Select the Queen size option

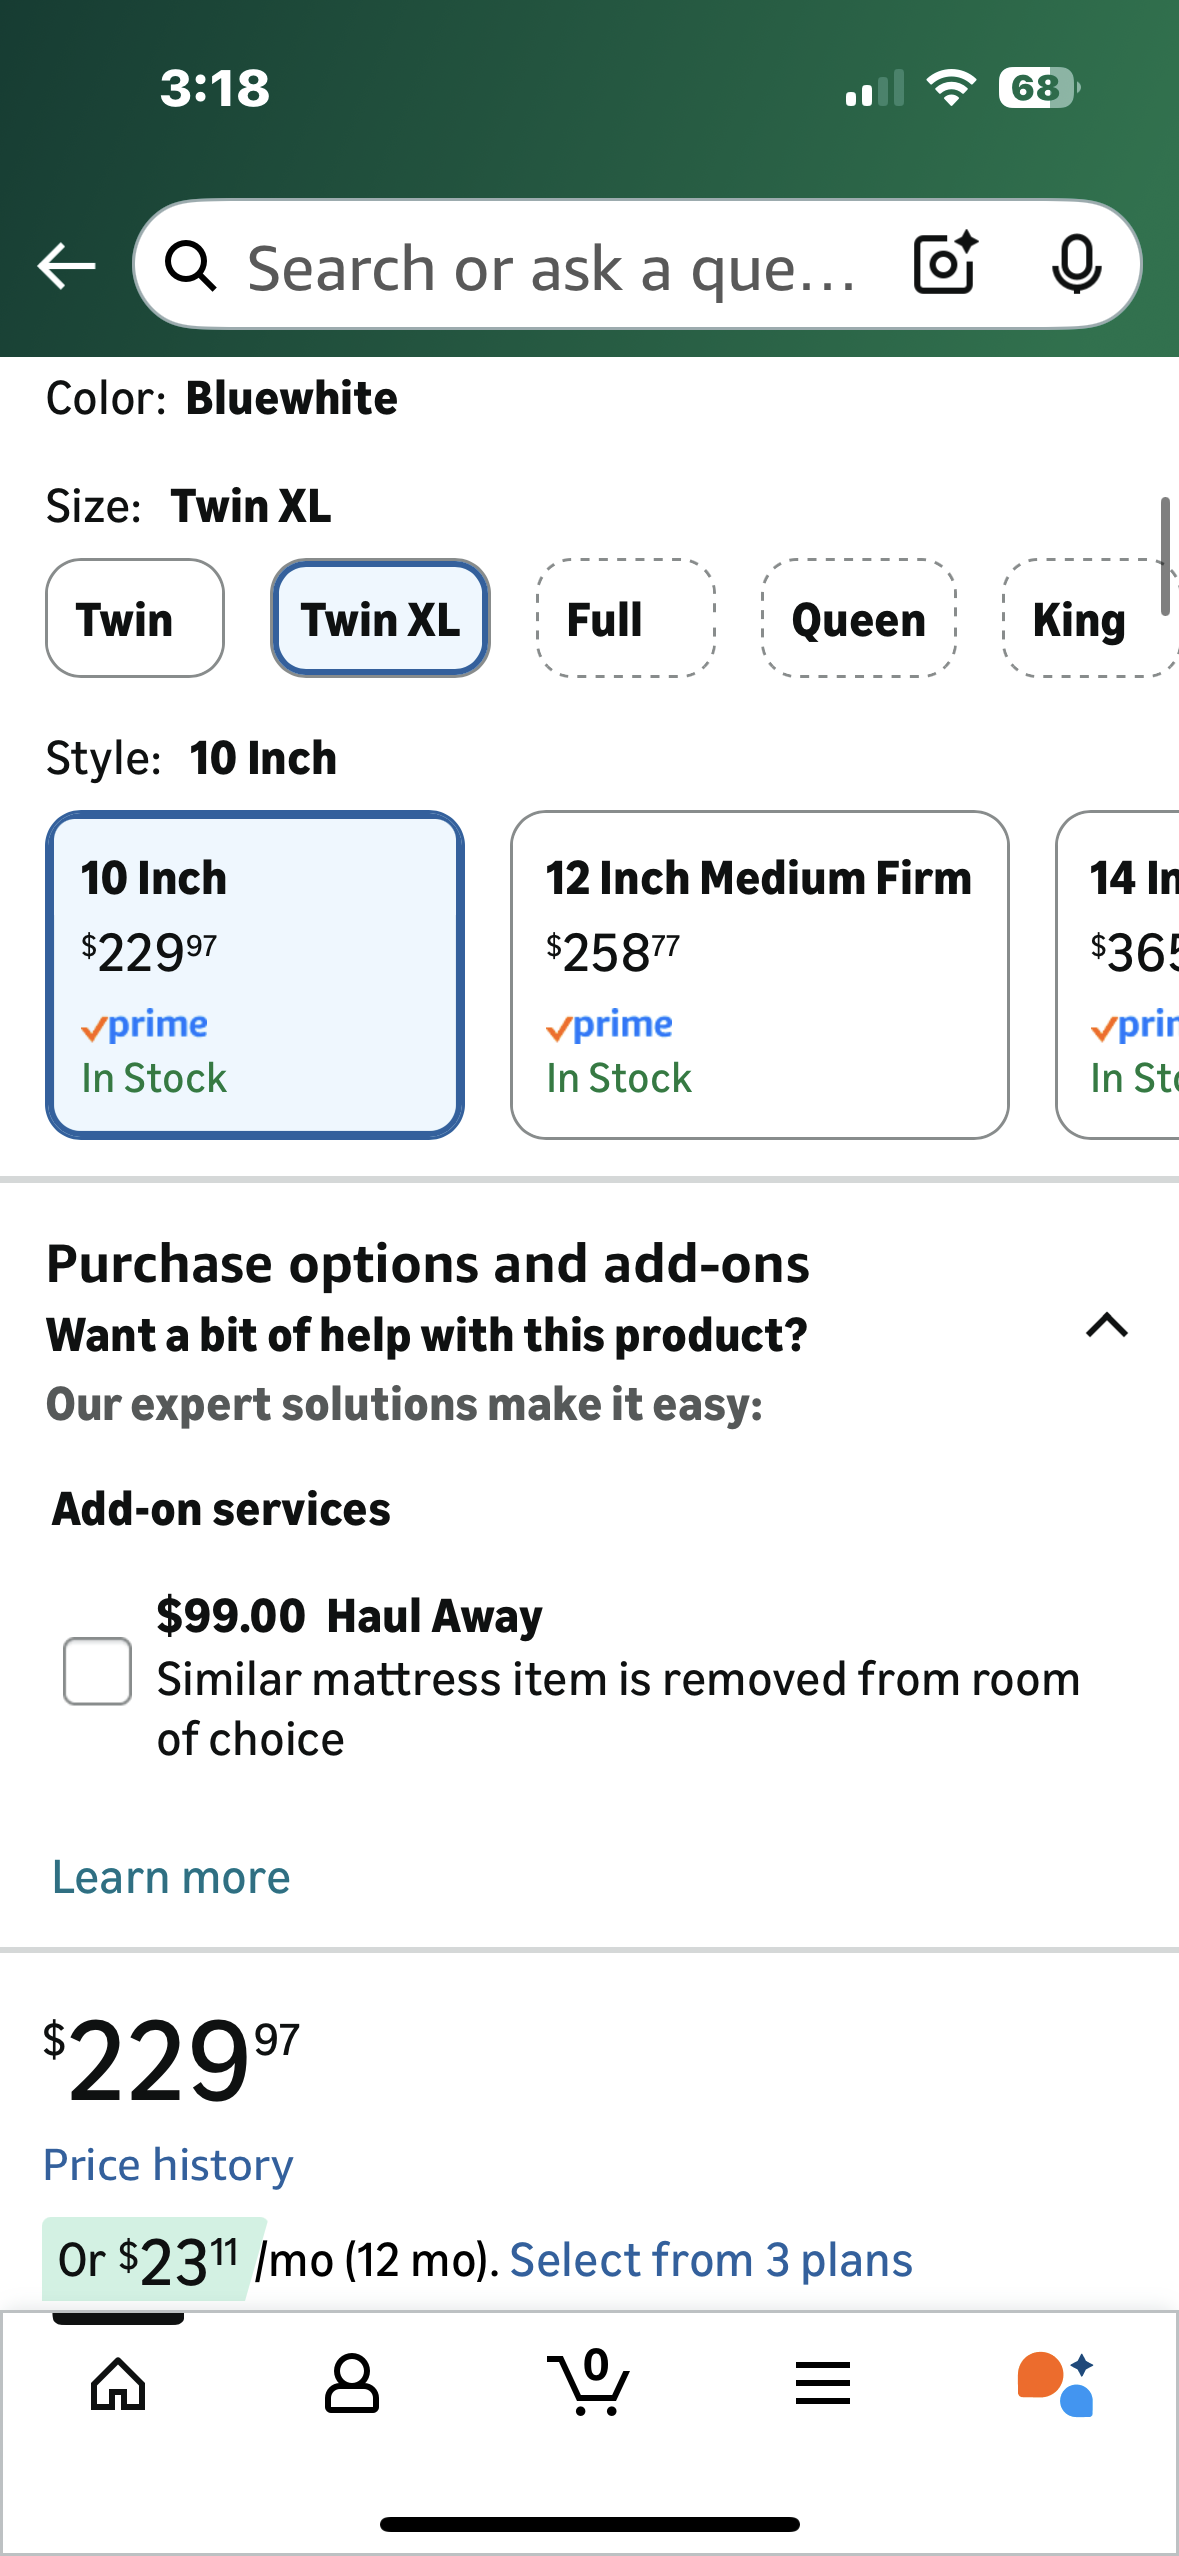click(x=858, y=619)
